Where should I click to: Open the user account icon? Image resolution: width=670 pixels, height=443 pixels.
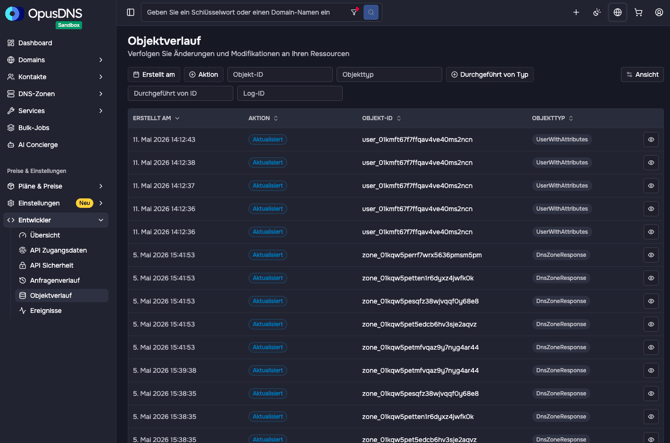(659, 12)
